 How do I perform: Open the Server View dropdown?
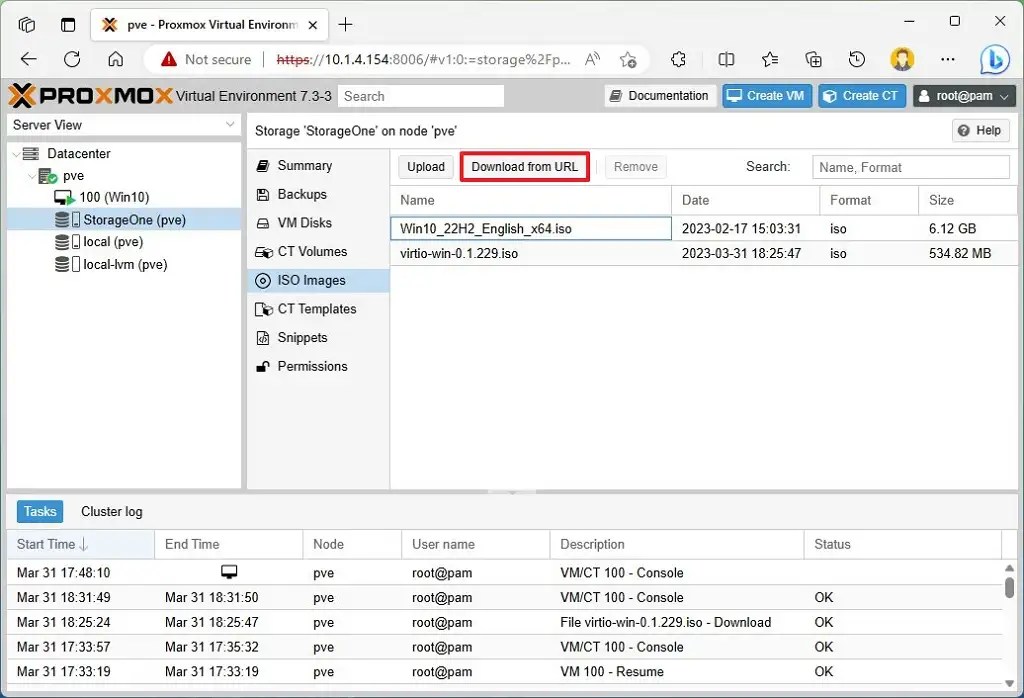pyautogui.click(x=122, y=124)
